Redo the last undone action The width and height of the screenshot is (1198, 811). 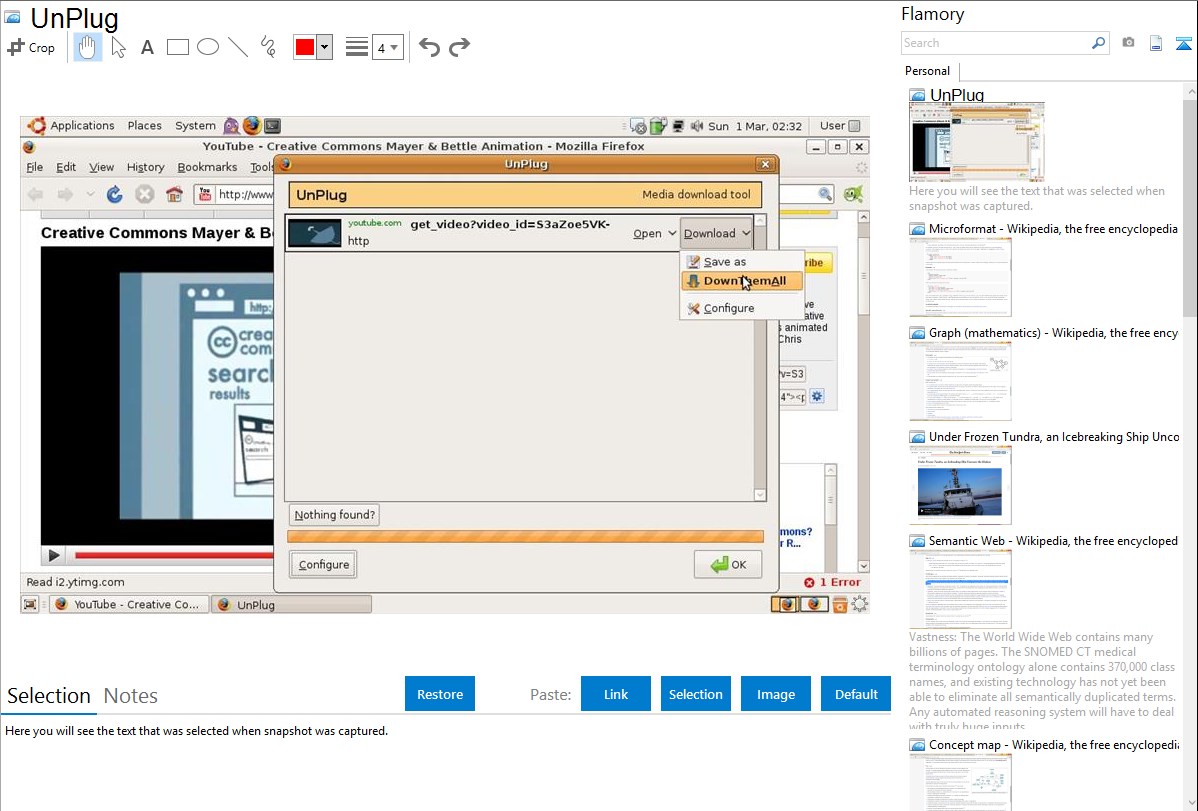click(459, 47)
